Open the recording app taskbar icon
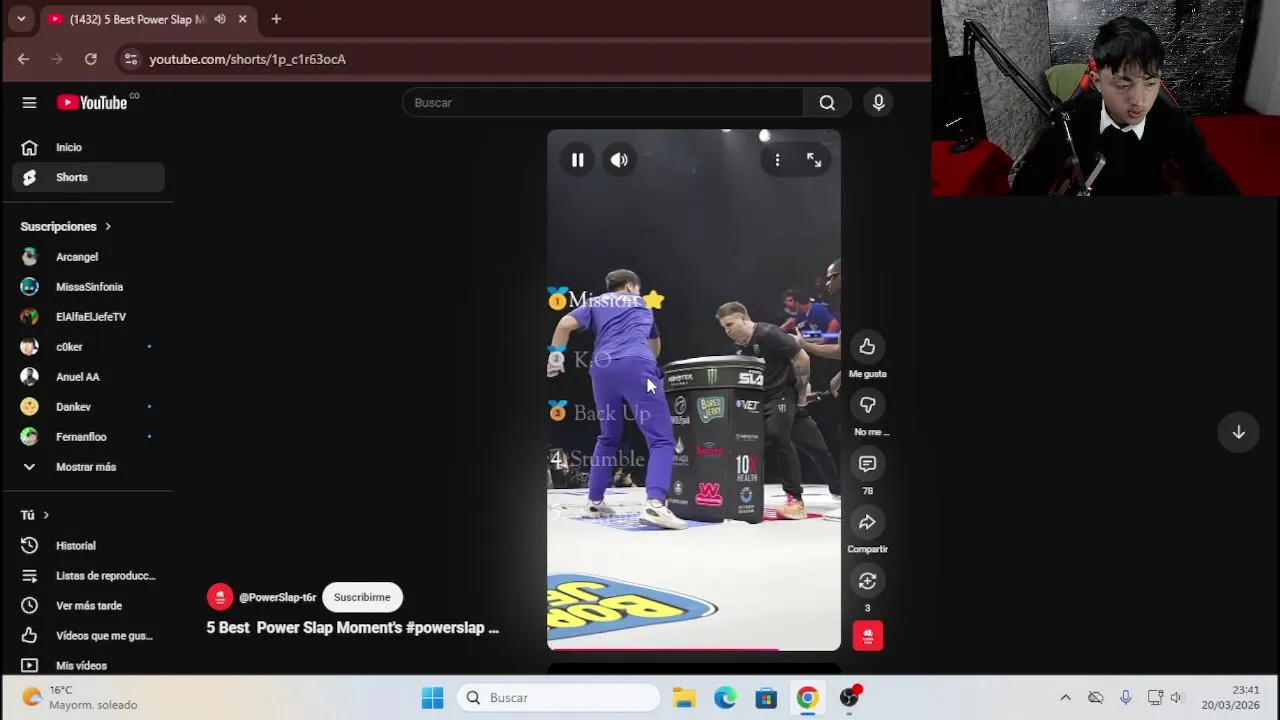This screenshot has height=720, width=1280. coord(849,698)
